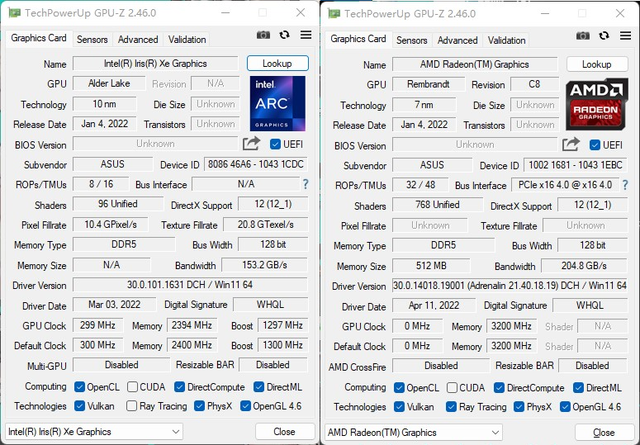Open hamburger menu in Intel Iris Xe window
This screenshot has width=640, height=445.
coord(306,35)
